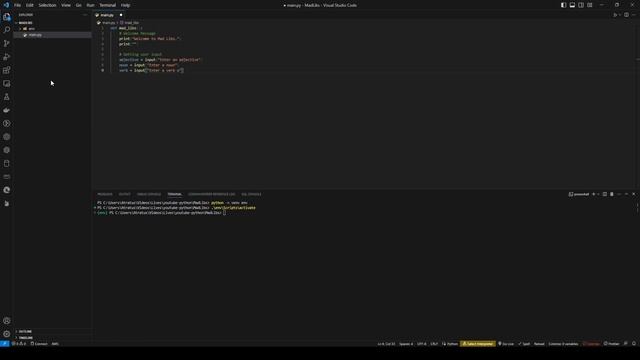Click the errors and warnings status indicator
640x360 pixels.
pos(19,344)
